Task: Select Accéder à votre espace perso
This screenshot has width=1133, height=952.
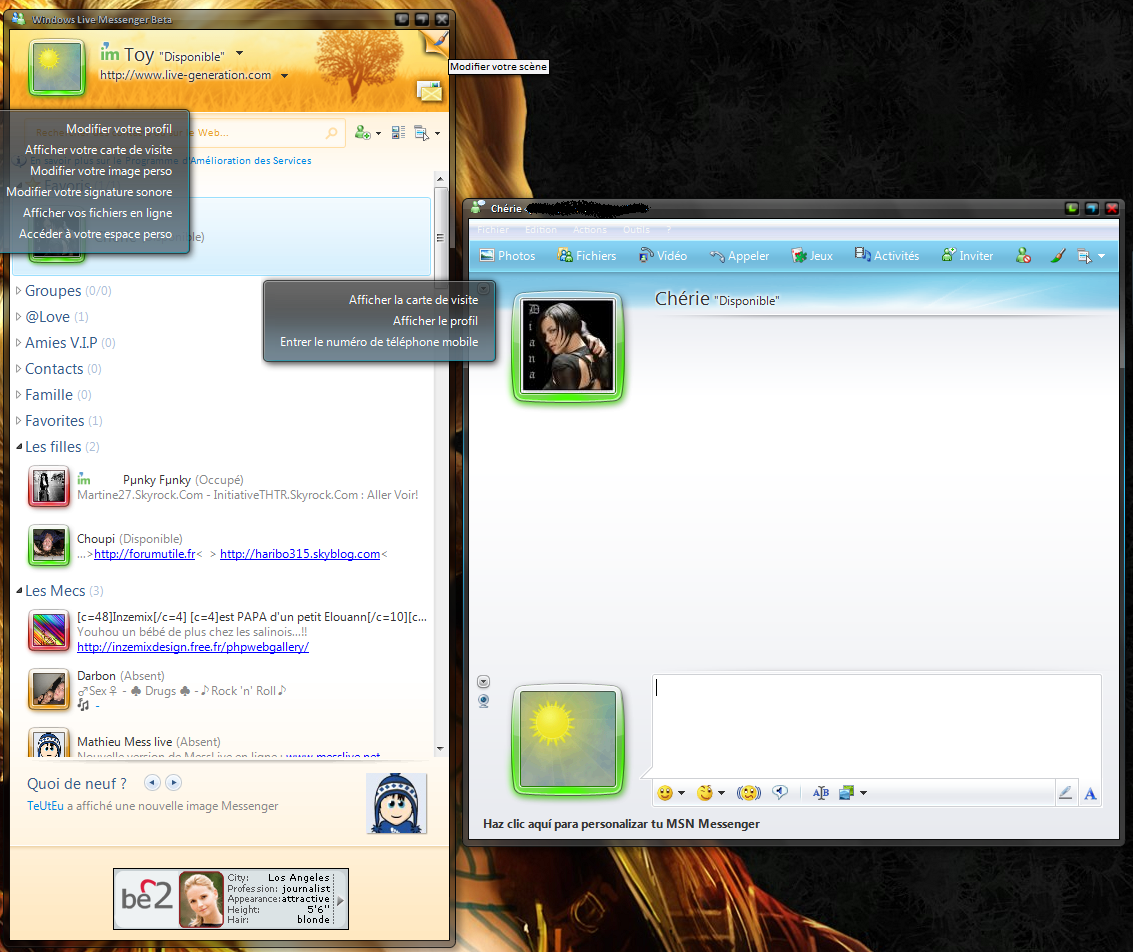Action: point(95,233)
